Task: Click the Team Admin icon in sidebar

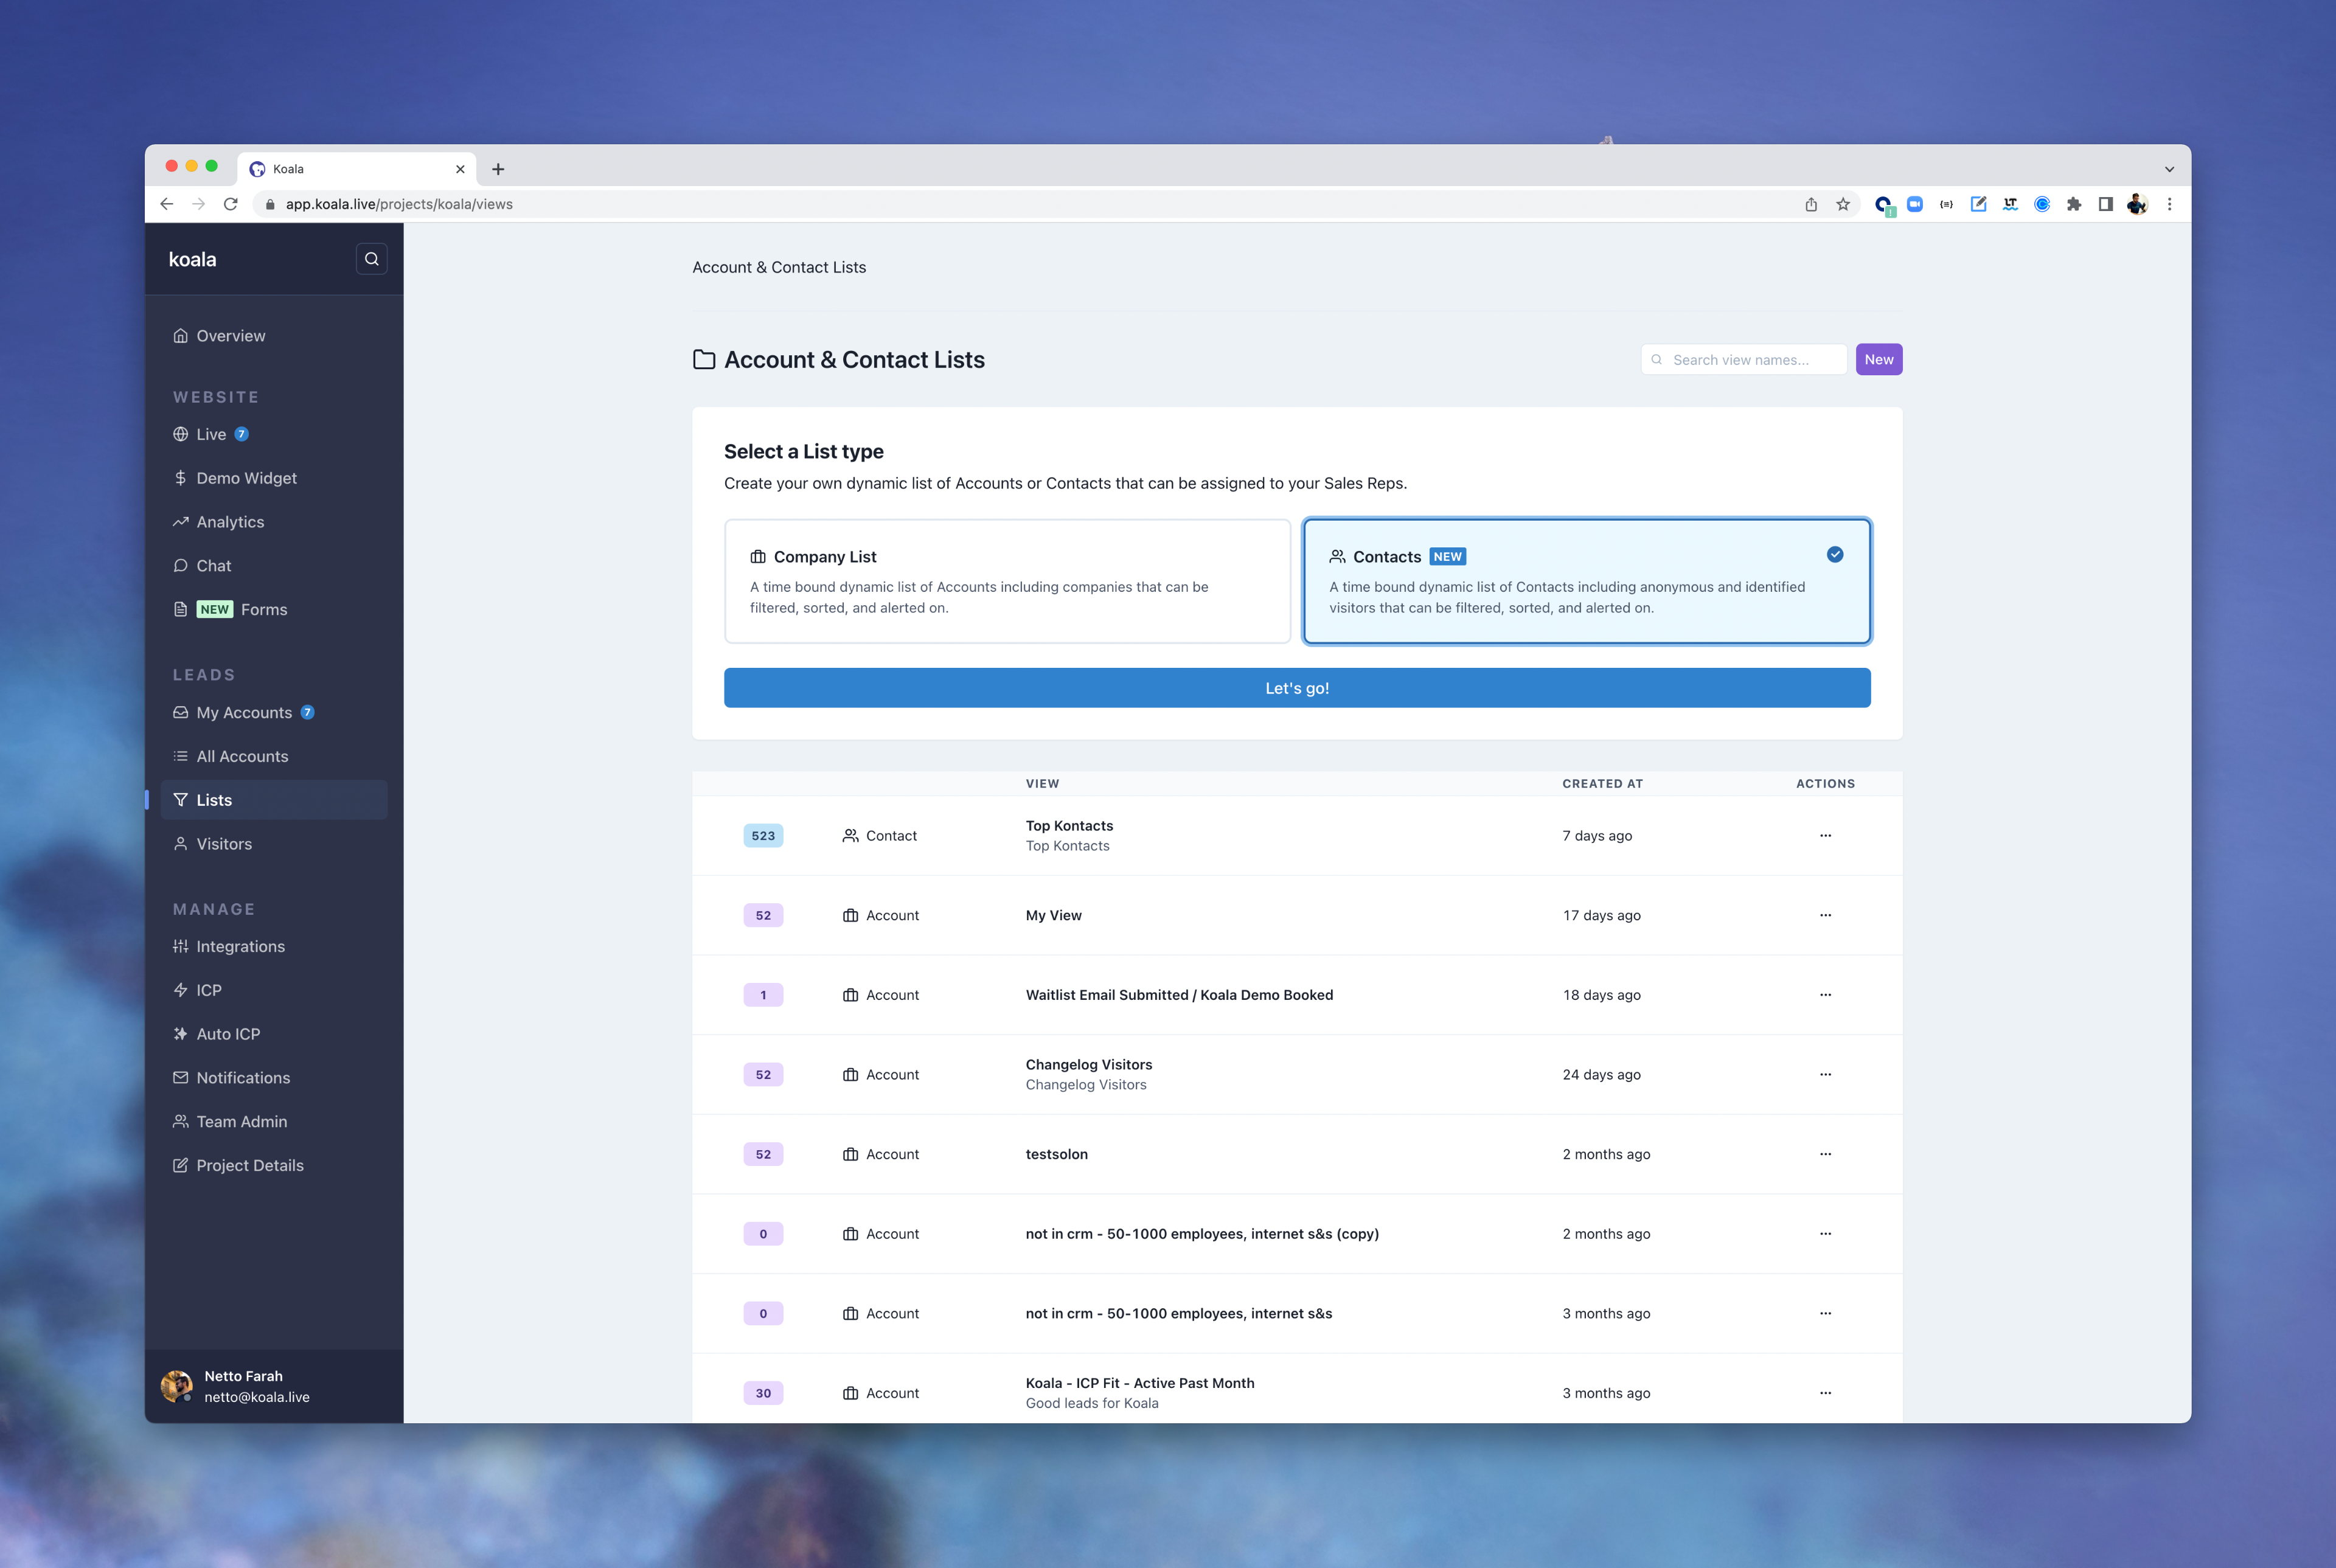Action: (180, 1120)
